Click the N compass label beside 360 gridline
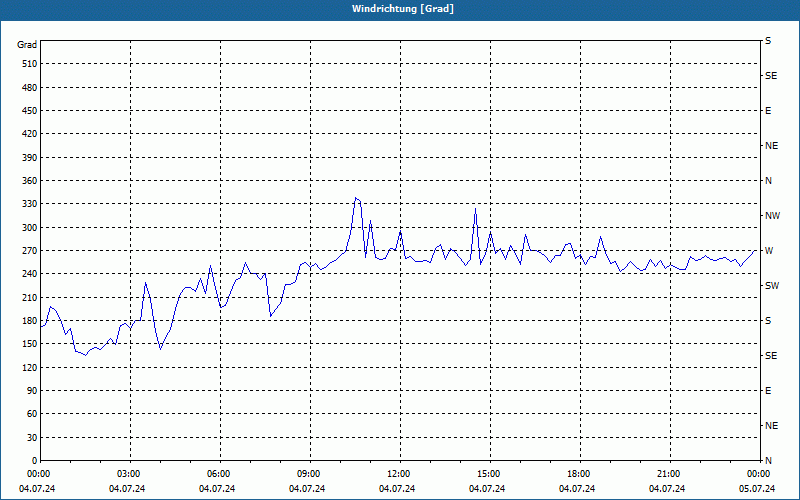This screenshot has width=800, height=500. [x=768, y=181]
